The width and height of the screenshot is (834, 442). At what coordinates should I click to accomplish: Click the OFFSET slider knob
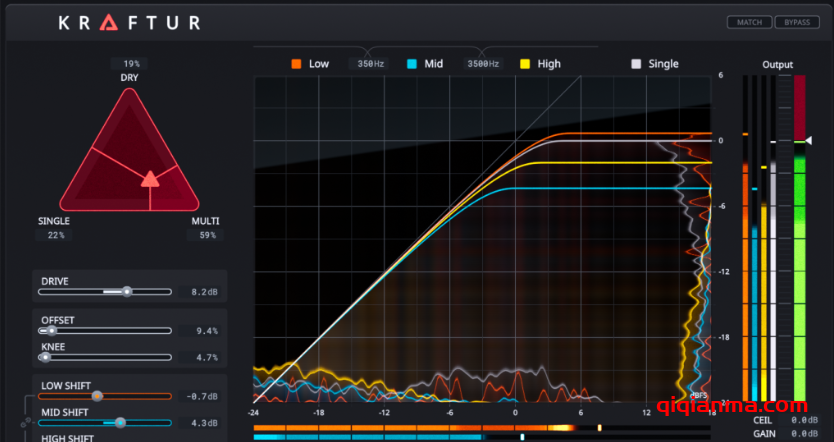51,331
